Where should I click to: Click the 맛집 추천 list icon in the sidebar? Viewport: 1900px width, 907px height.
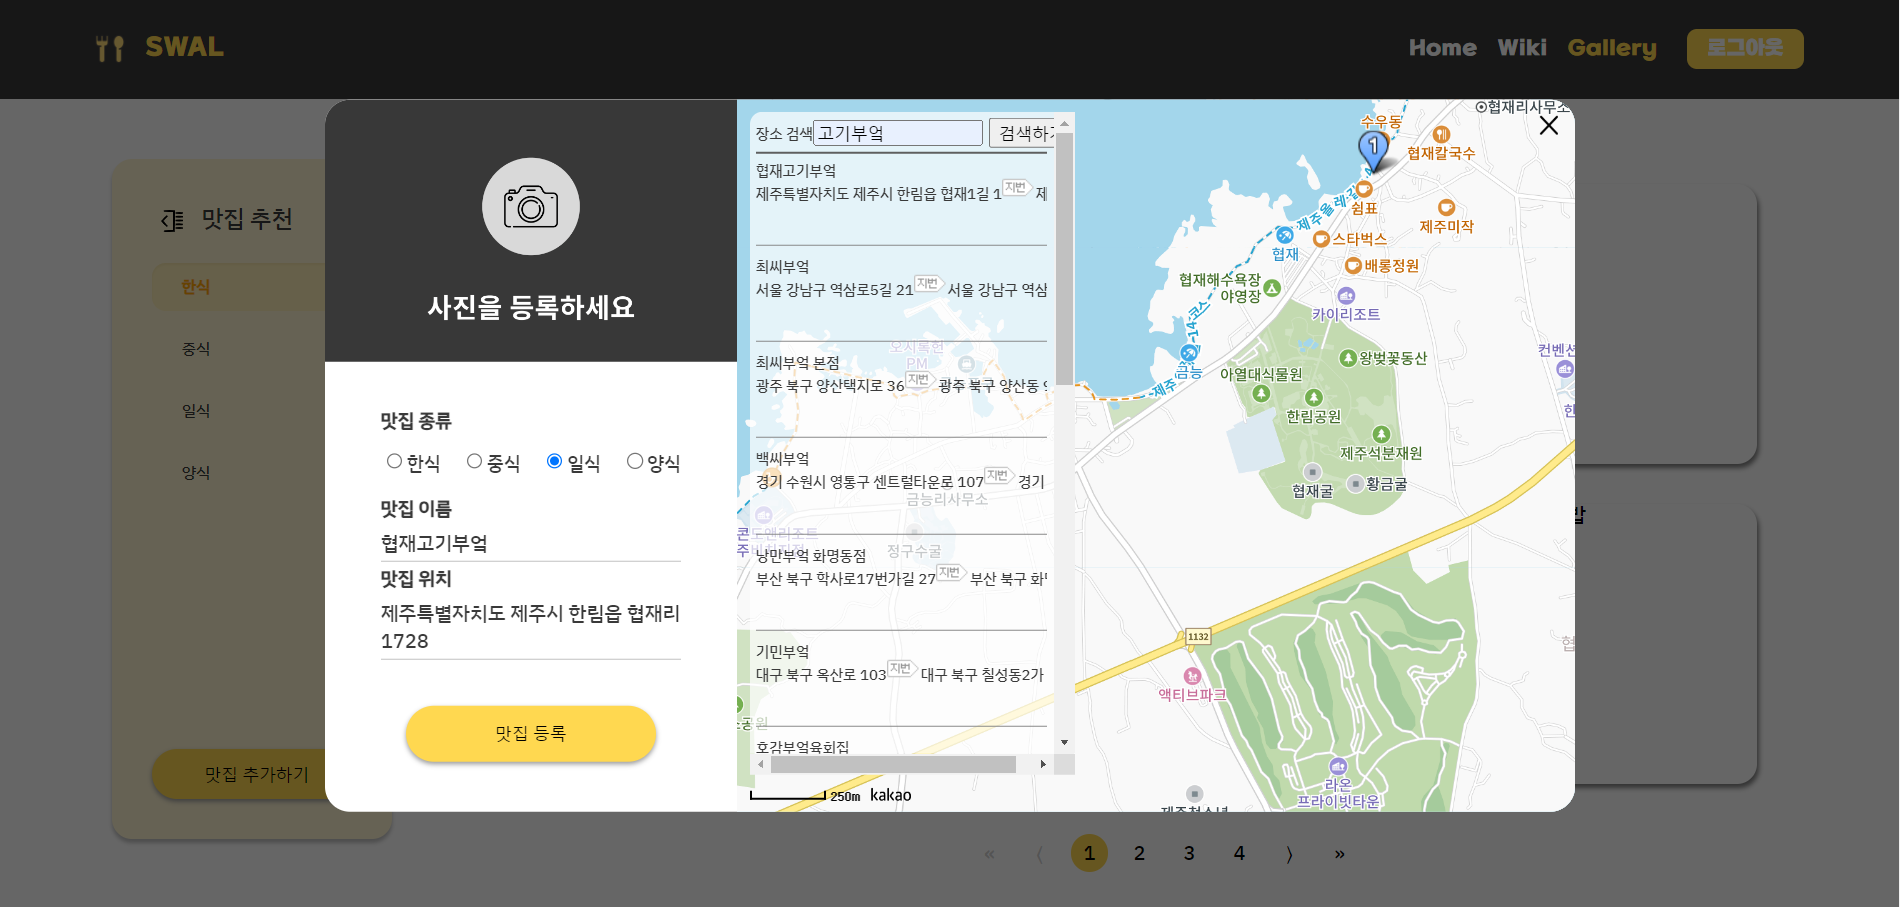pyautogui.click(x=171, y=220)
